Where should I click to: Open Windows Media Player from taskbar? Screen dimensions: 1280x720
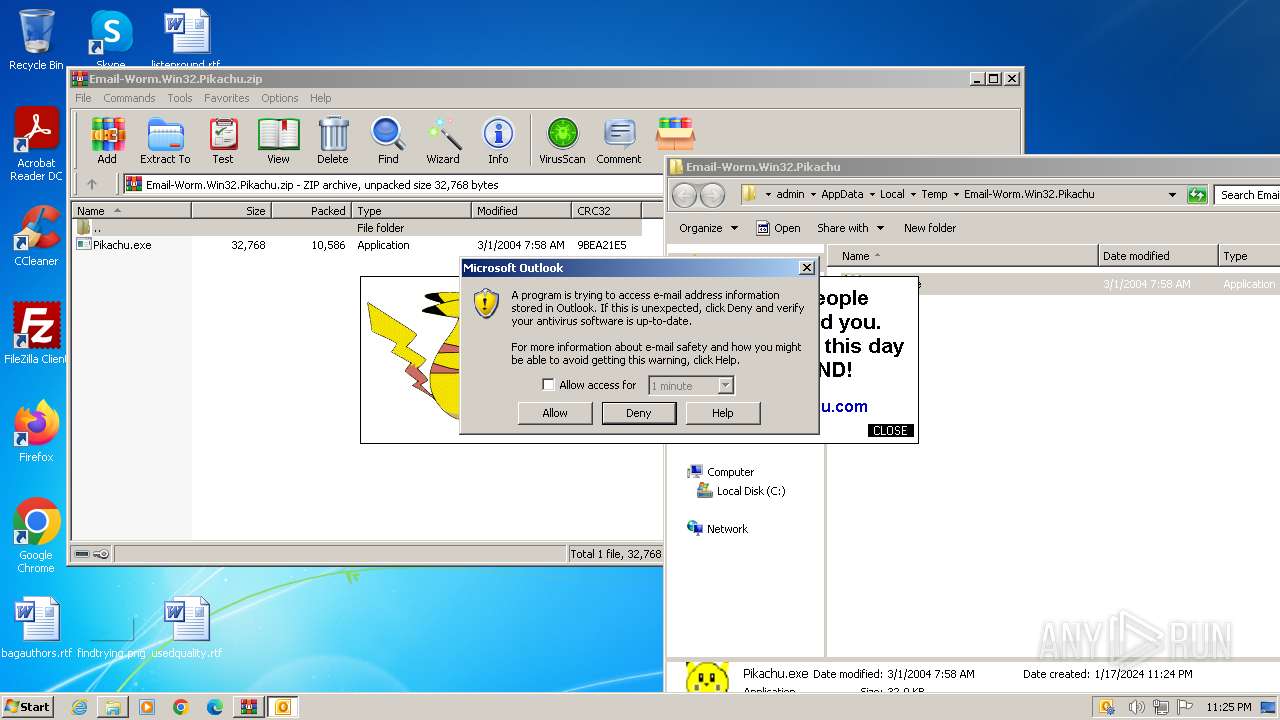click(x=147, y=707)
